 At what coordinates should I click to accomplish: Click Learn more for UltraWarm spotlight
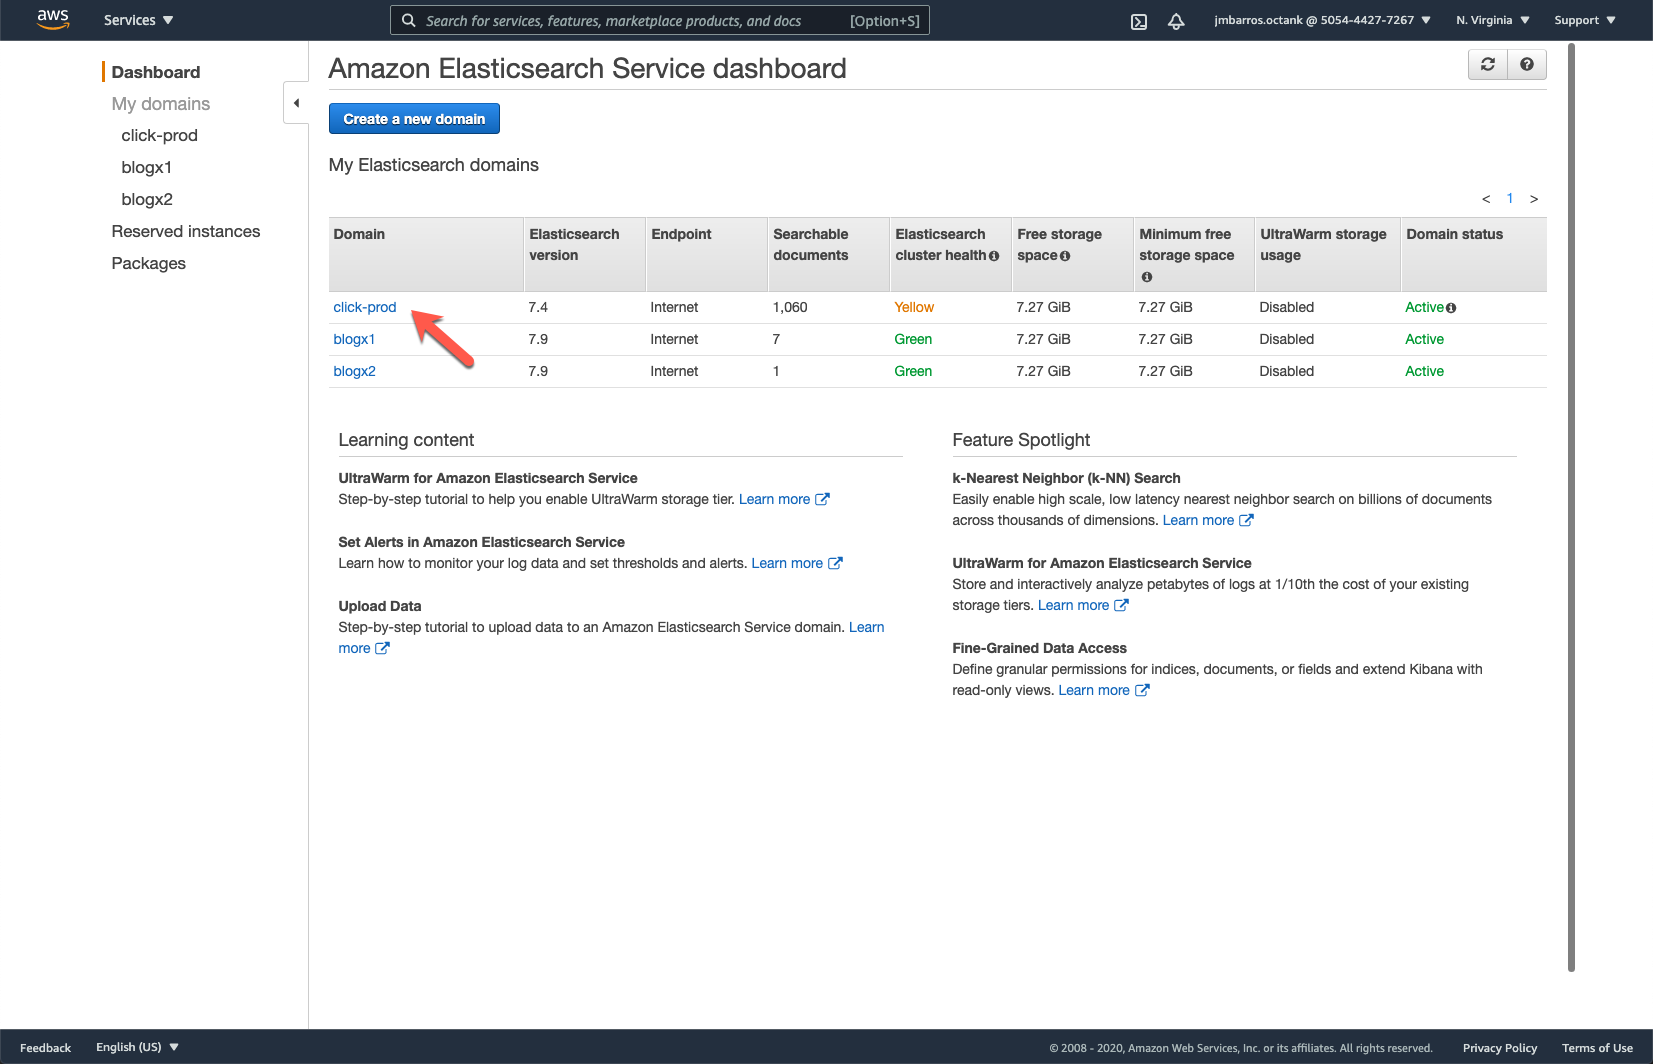coord(1073,605)
